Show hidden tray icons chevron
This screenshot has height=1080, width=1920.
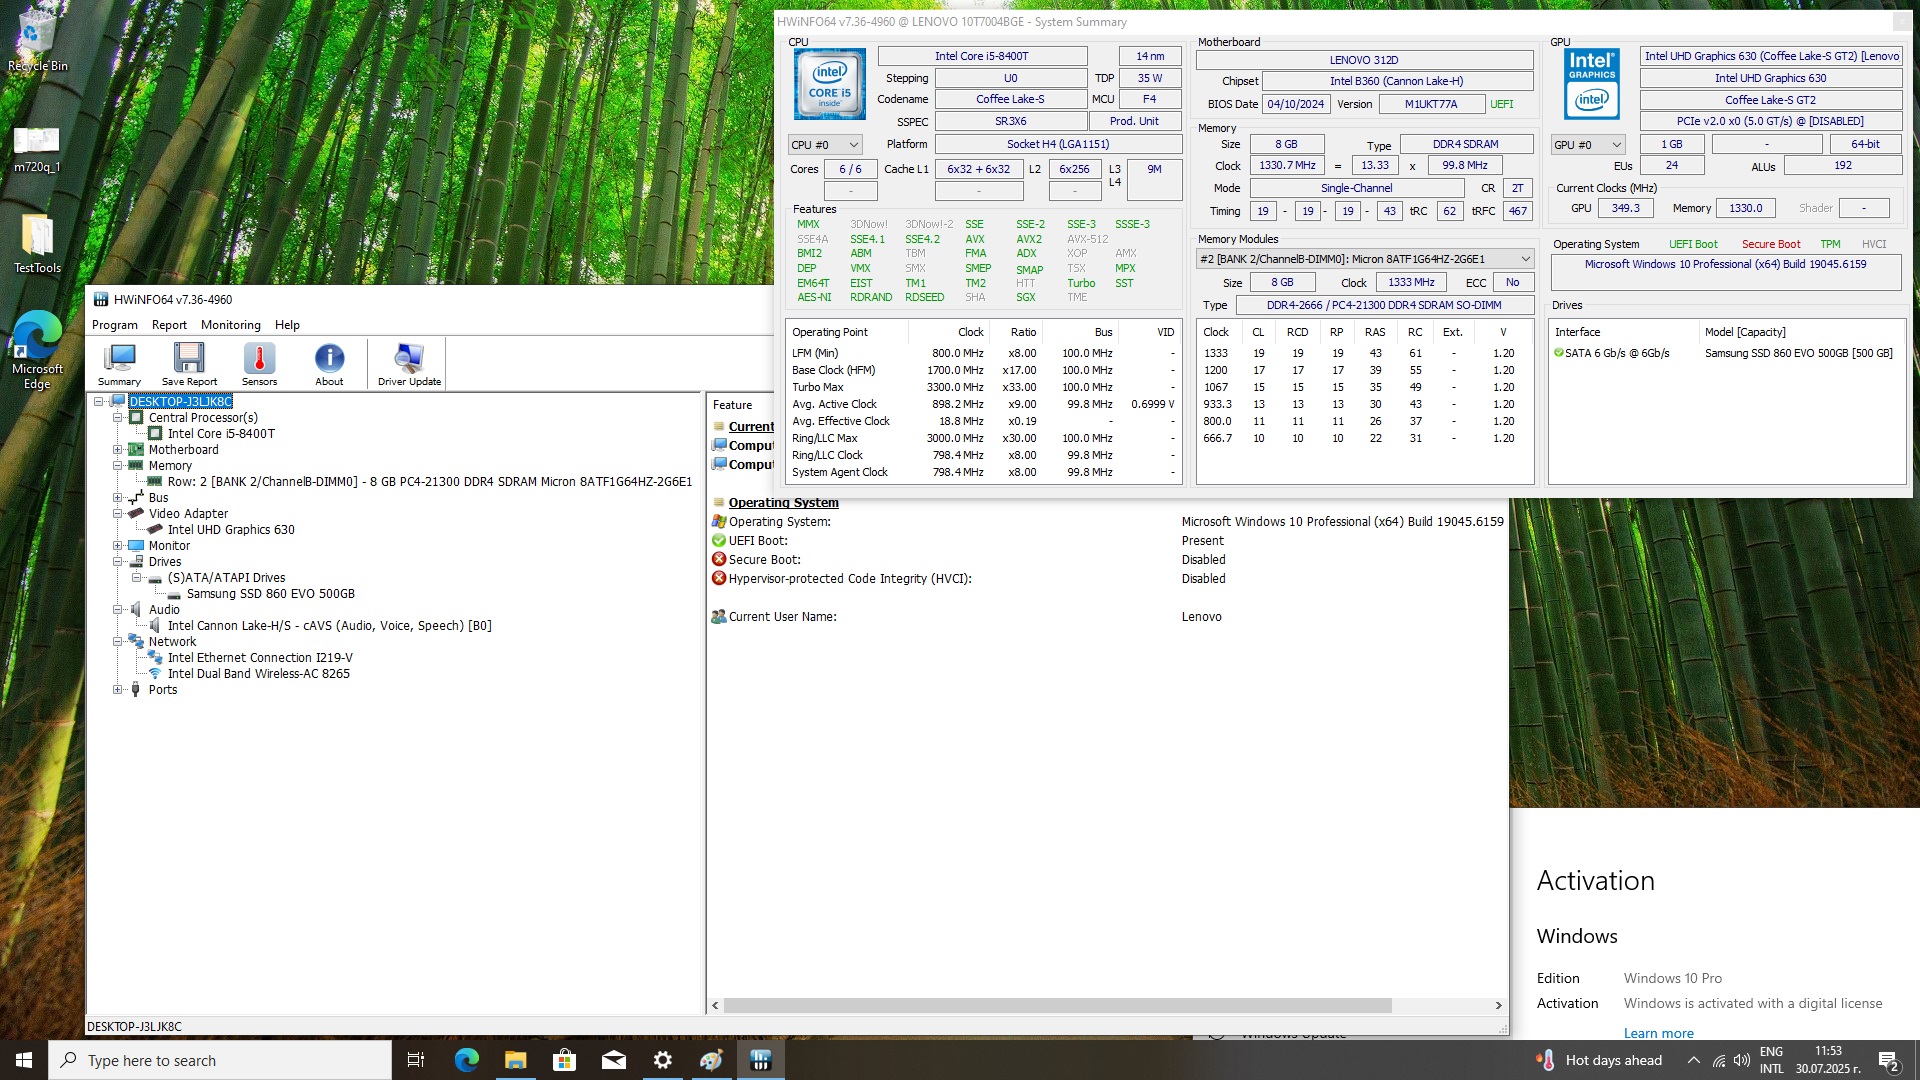pos(1693,1060)
